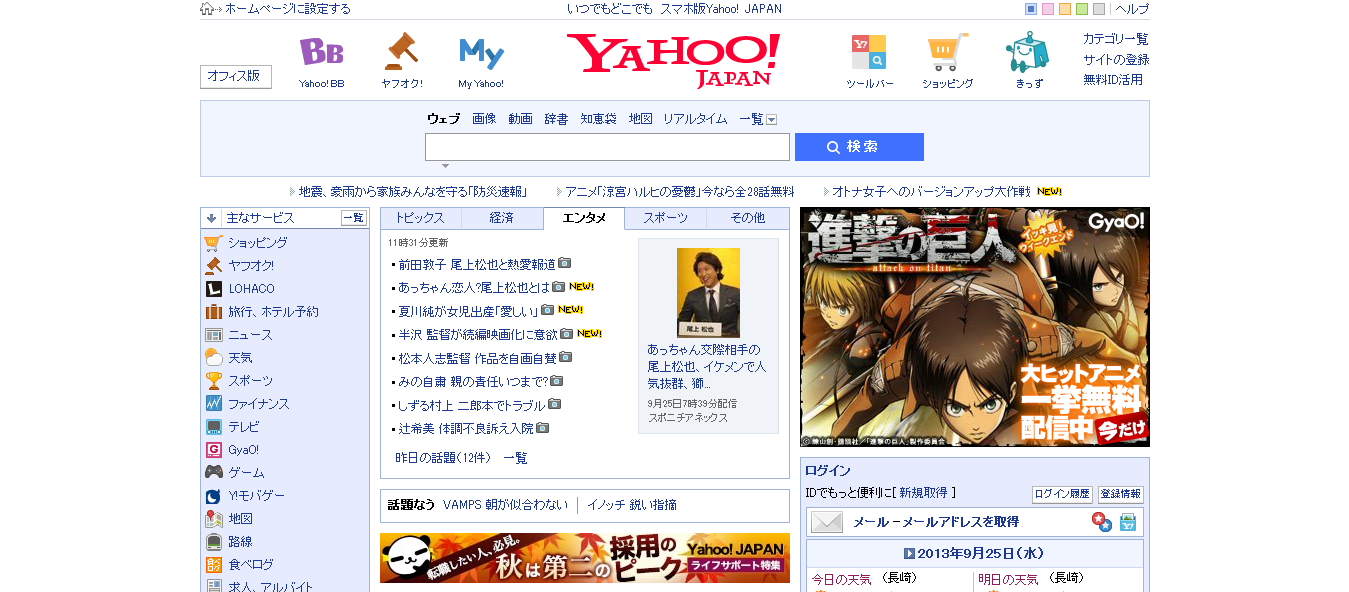Open headline 松本人志監督 作品を自画自賛
The height and width of the screenshot is (592, 1349).
tap(477, 358)
